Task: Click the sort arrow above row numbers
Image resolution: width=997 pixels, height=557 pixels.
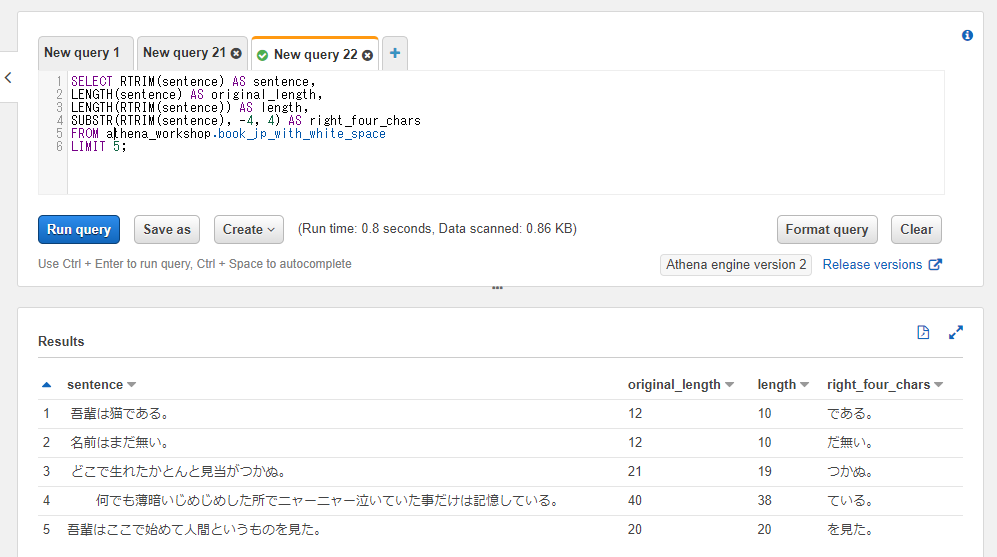Action: coord(46,385)
